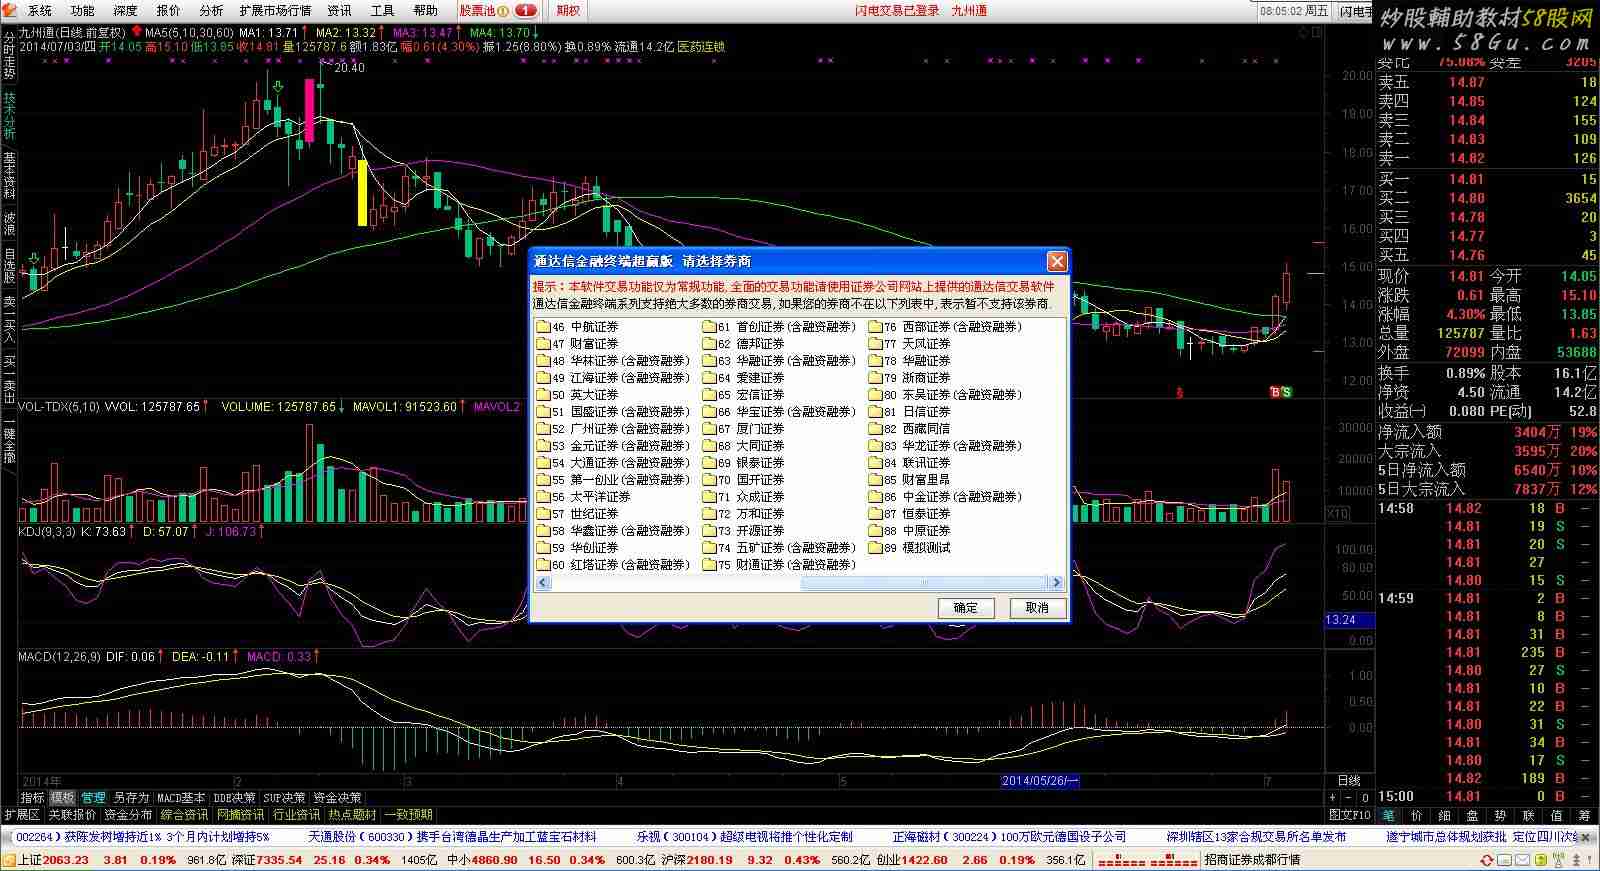The width and height of the screenshot is (1600, 871).
Task: Open the 系统 menu
Action: click(40, 11)
